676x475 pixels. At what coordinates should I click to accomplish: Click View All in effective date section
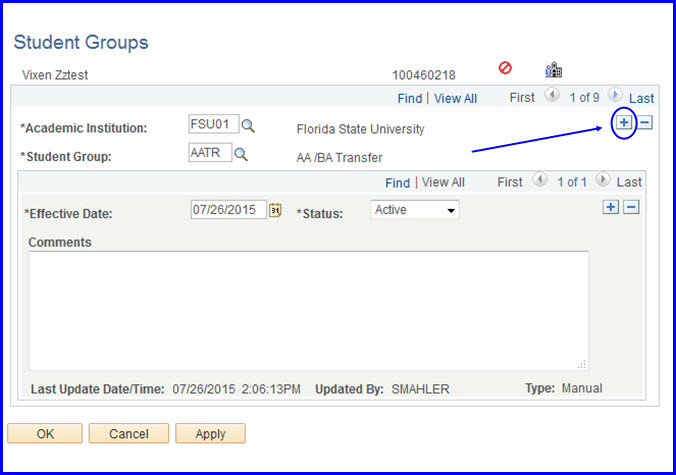443,182
